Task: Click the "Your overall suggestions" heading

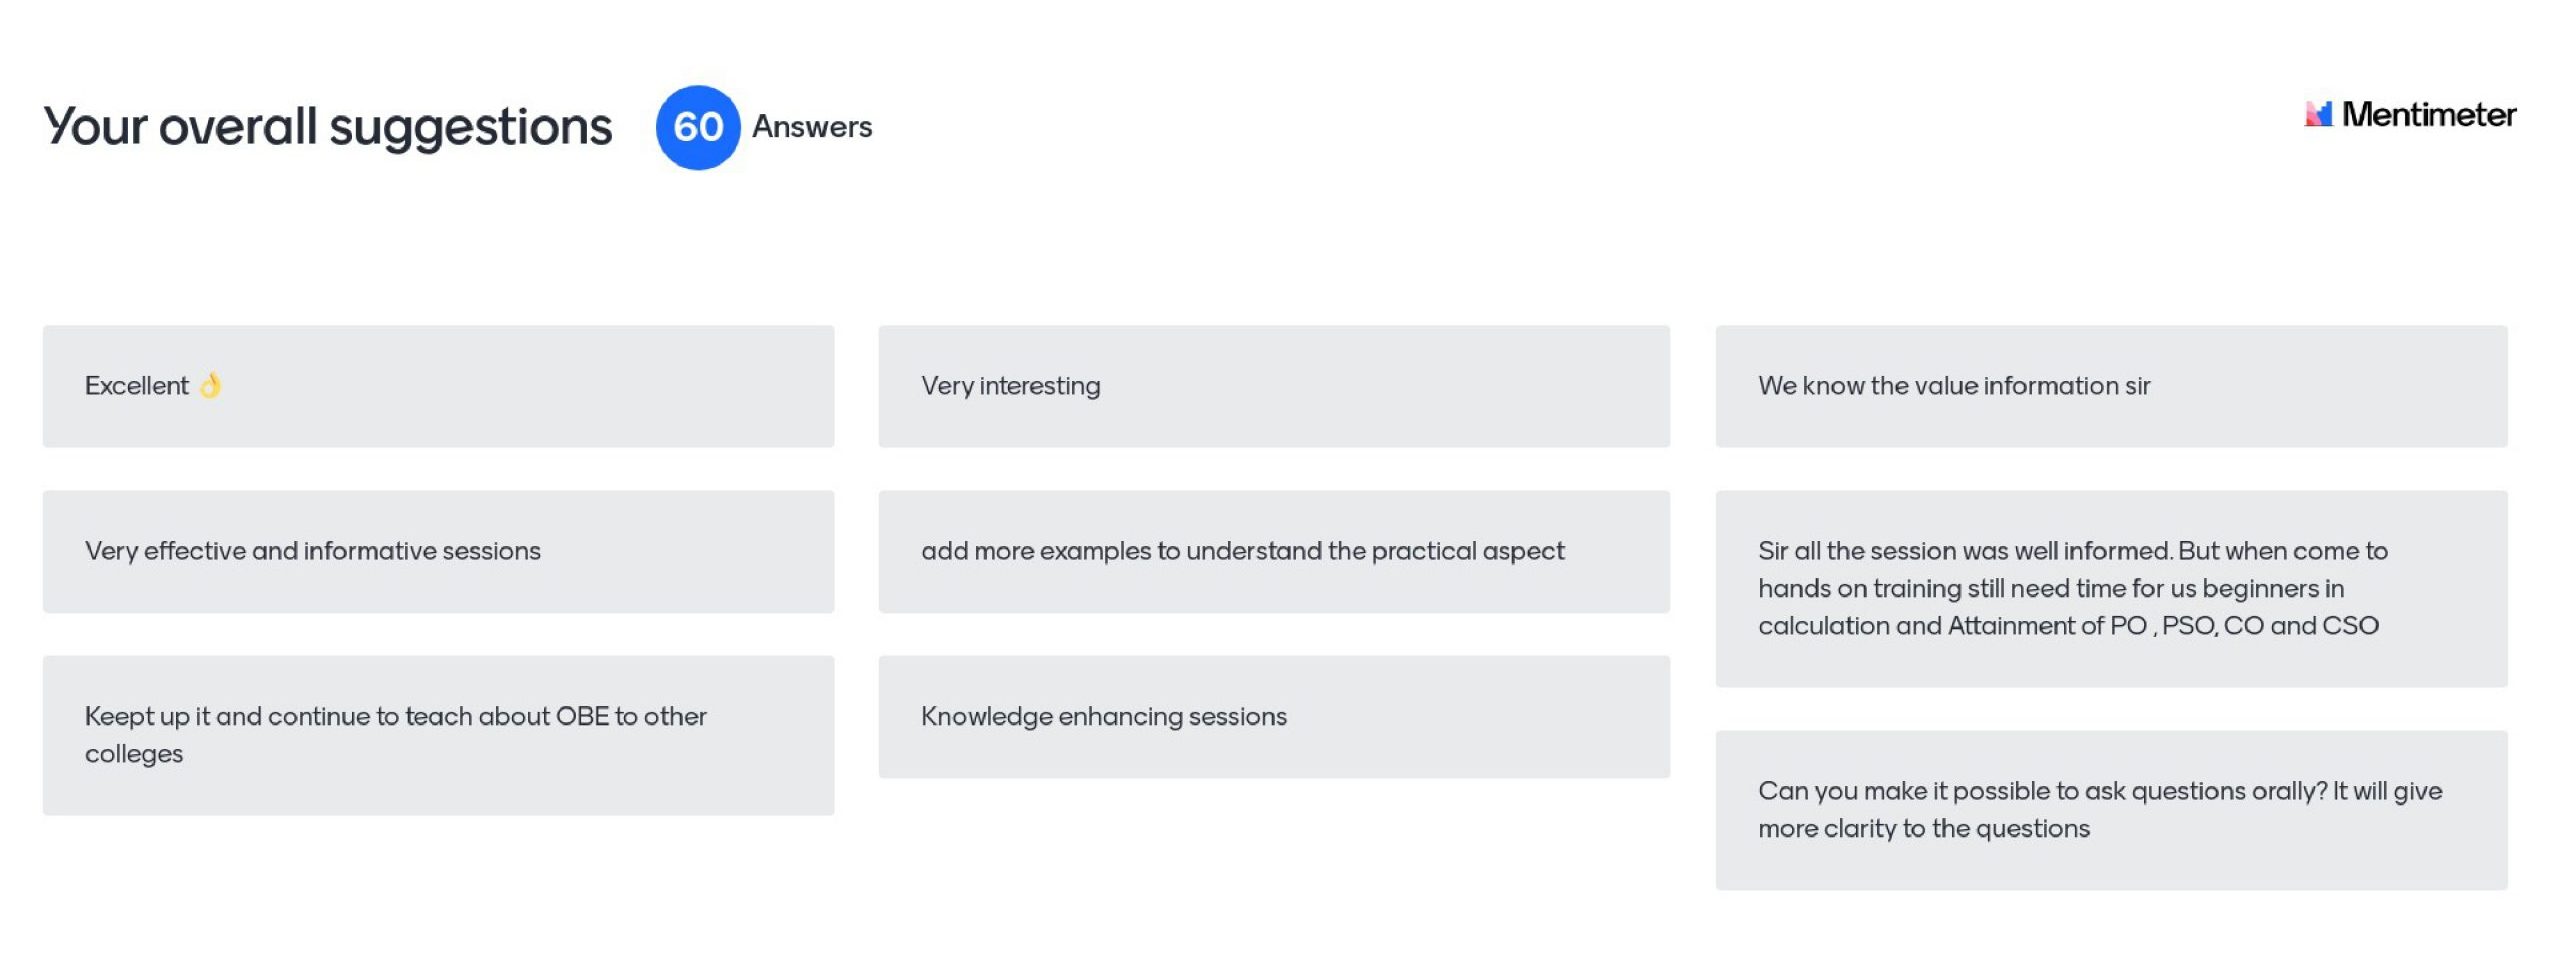Action: pyautogui.click(x=327, y=127)
